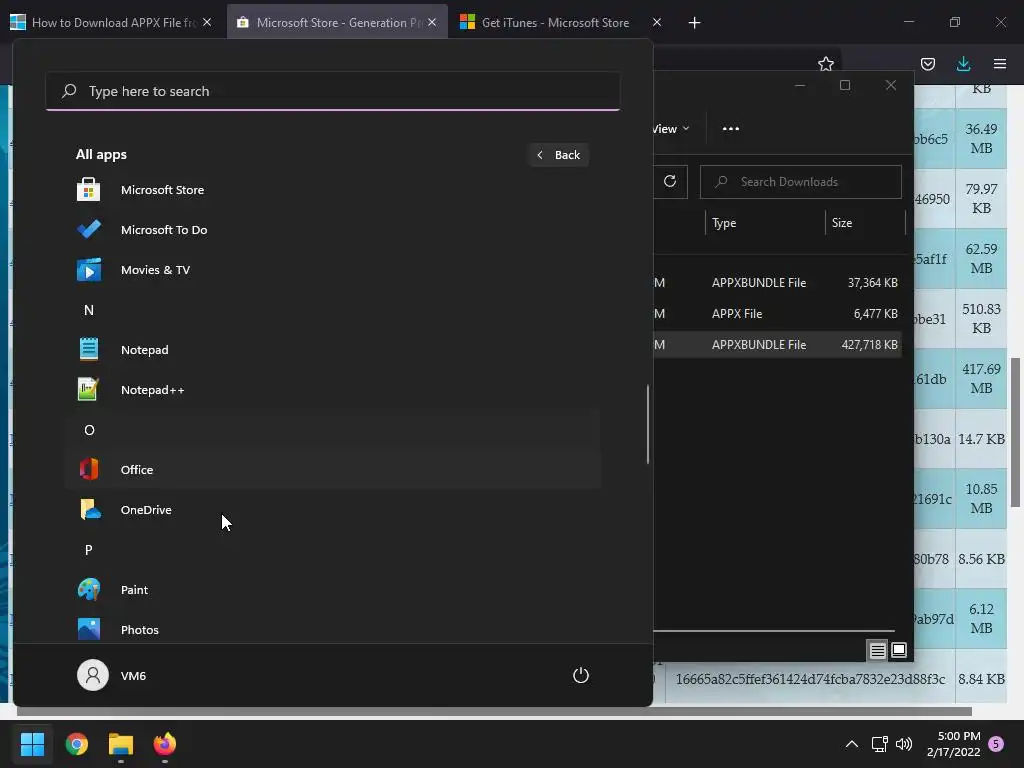Open the See more ellipsis menu in Explorer
Viewport: 1024px width, 768px height.
coord(731,129)
